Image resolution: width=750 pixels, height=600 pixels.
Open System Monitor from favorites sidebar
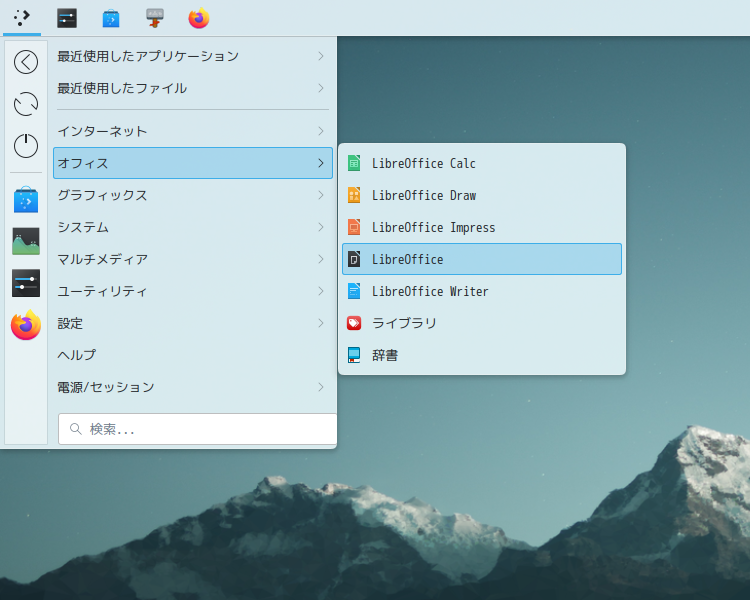tap(26, 241)
